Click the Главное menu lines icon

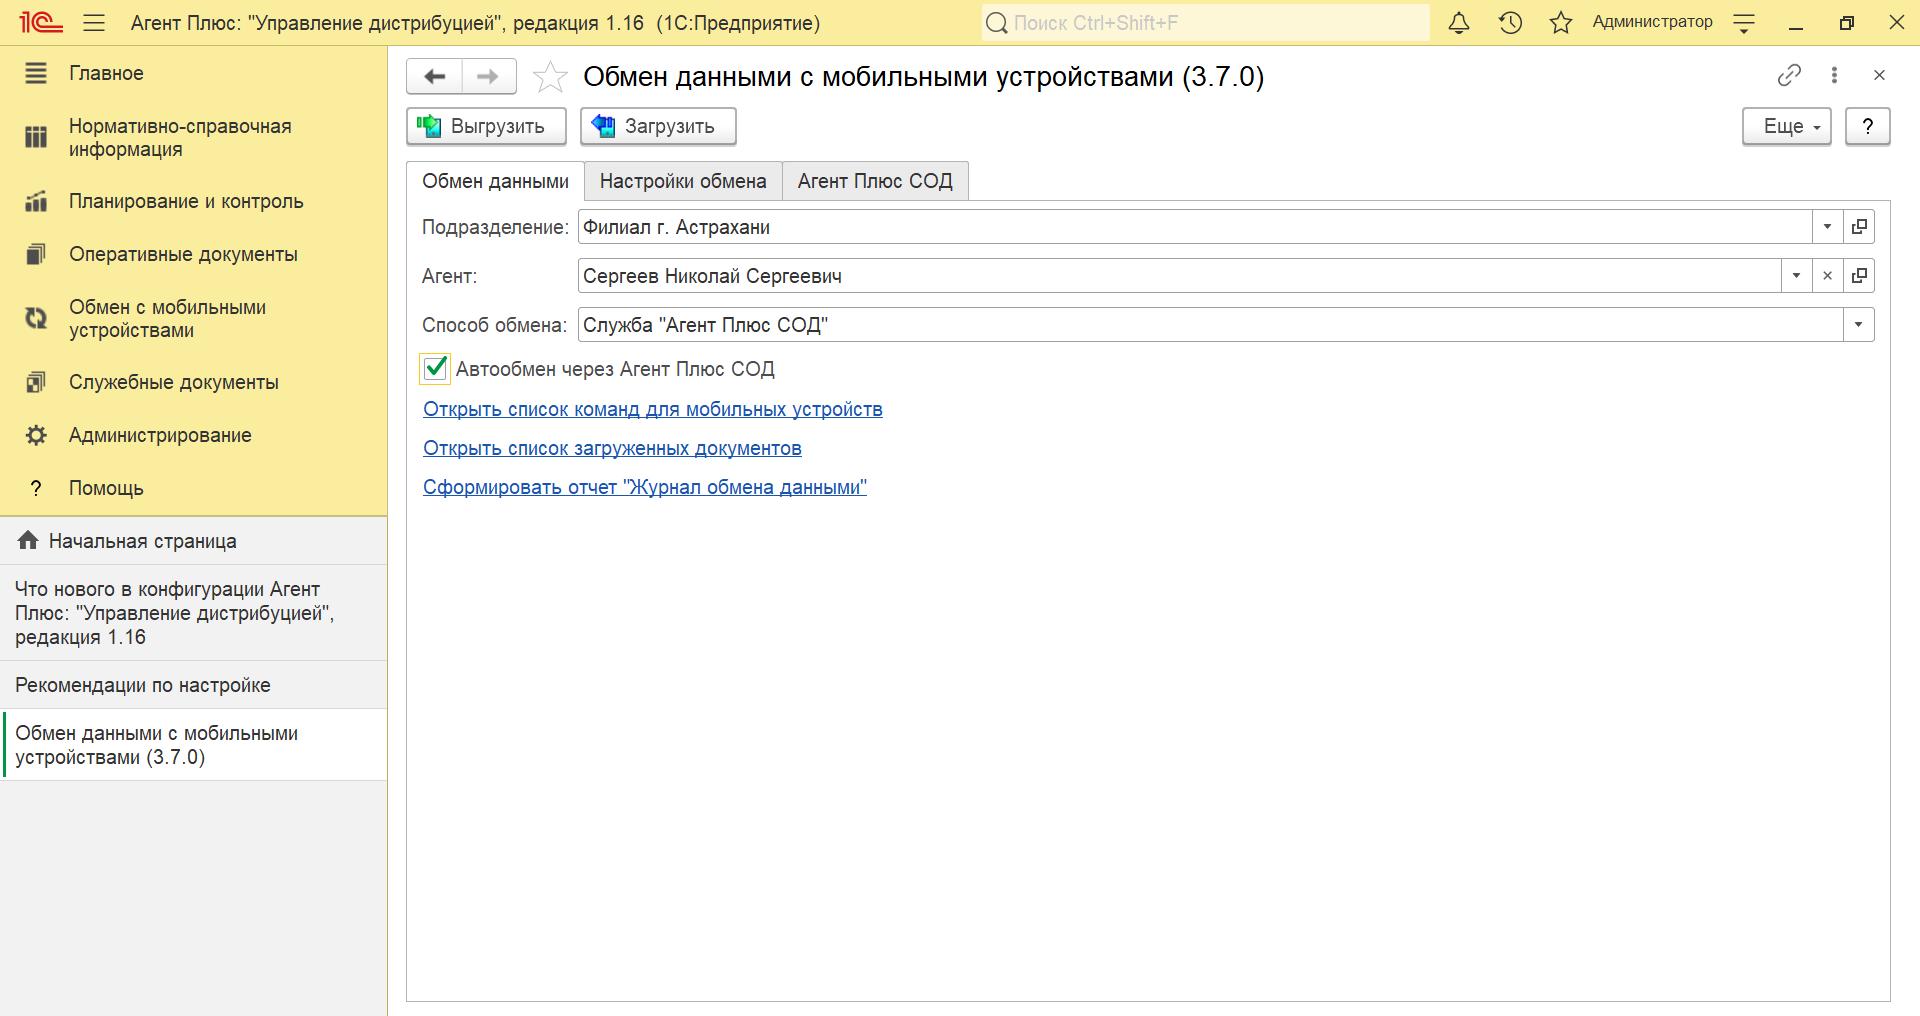point(36,73)
